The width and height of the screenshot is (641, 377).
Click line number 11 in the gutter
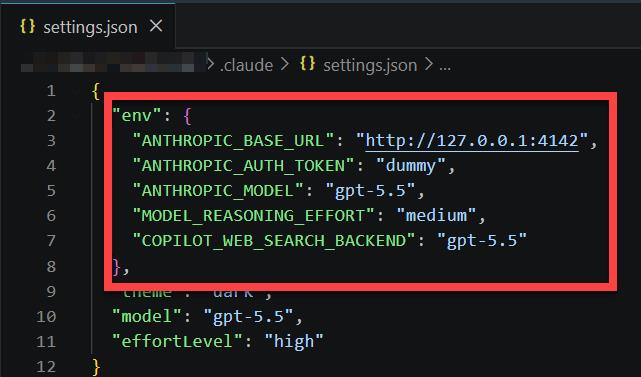pyautogui.click(x=46, y=341)
